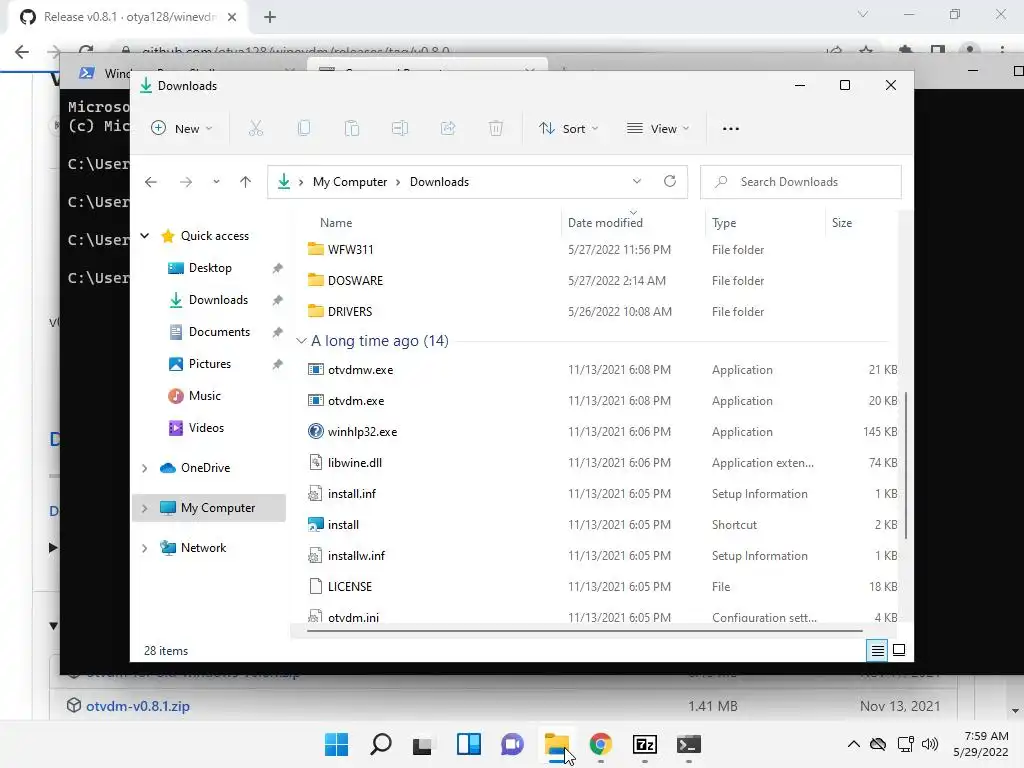The width and height of the screenshot is (1024, 768).
Task: Click the Delete trash icon
Action: [496, 129]
